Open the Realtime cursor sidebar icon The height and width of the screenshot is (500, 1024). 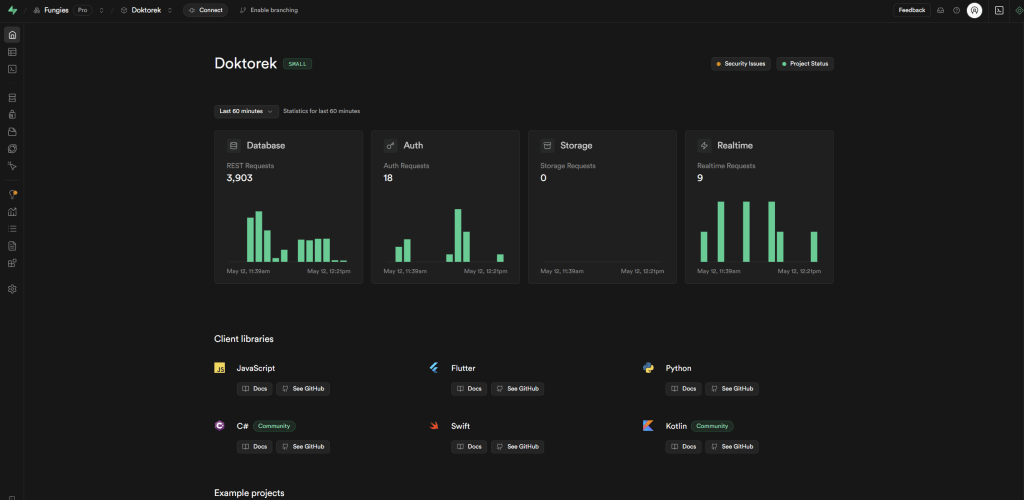[12, 166]
